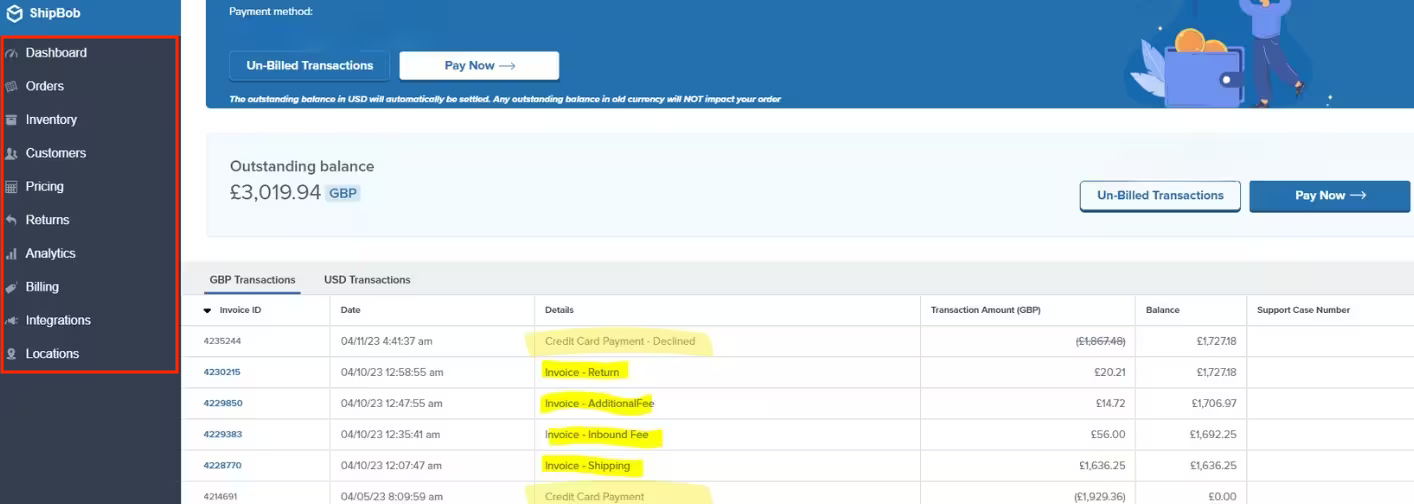The height and width of the screenshot is (504, 1414).
Task: Click the struck-through (£1,867.48) amount
Action: [x=1100, y=341]
